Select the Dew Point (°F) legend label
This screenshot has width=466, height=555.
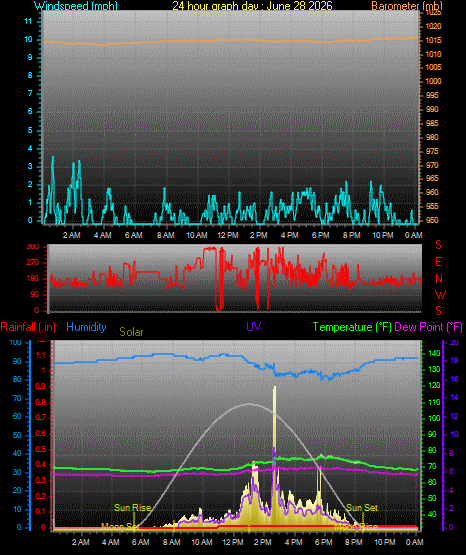[x=428, y=327]
